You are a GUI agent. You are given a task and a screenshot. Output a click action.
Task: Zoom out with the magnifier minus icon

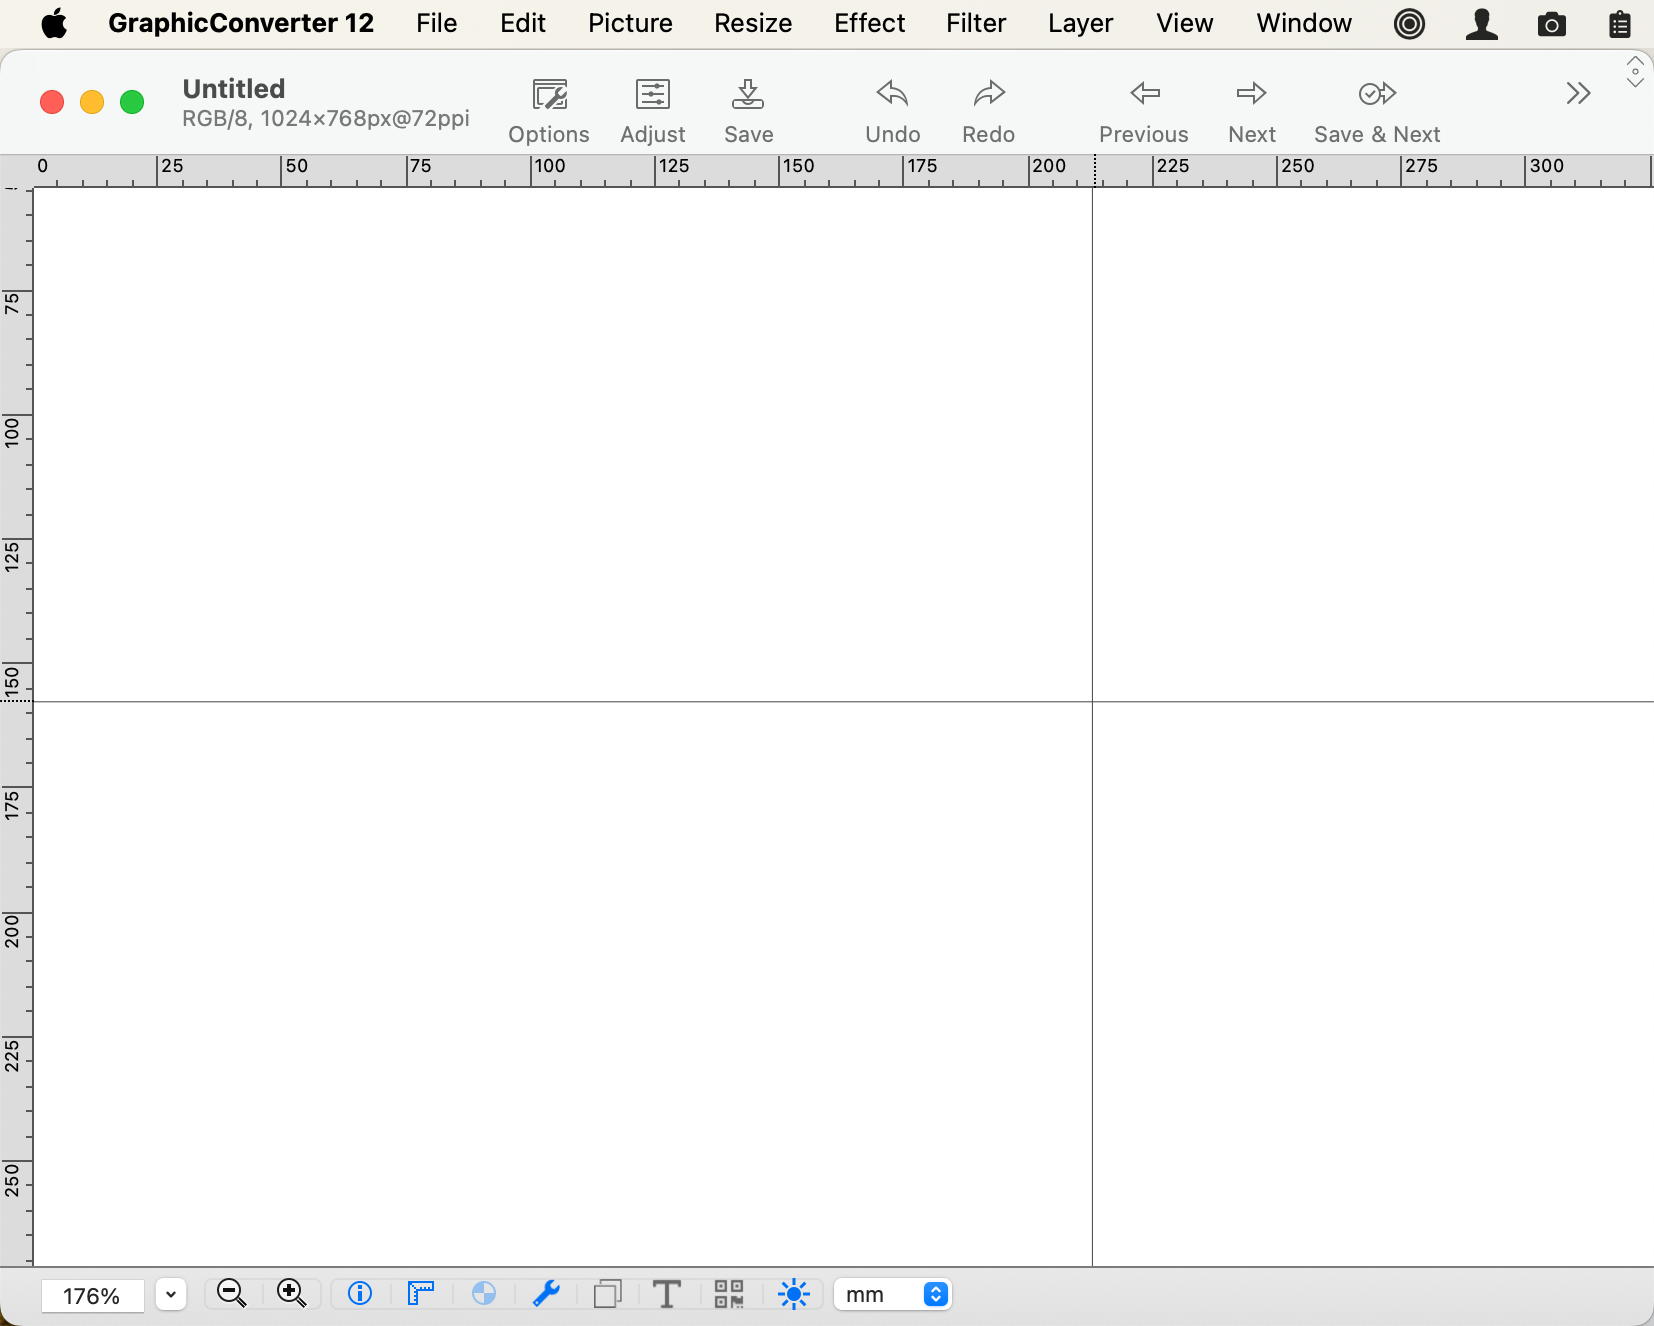click(x=231, y=1294)
